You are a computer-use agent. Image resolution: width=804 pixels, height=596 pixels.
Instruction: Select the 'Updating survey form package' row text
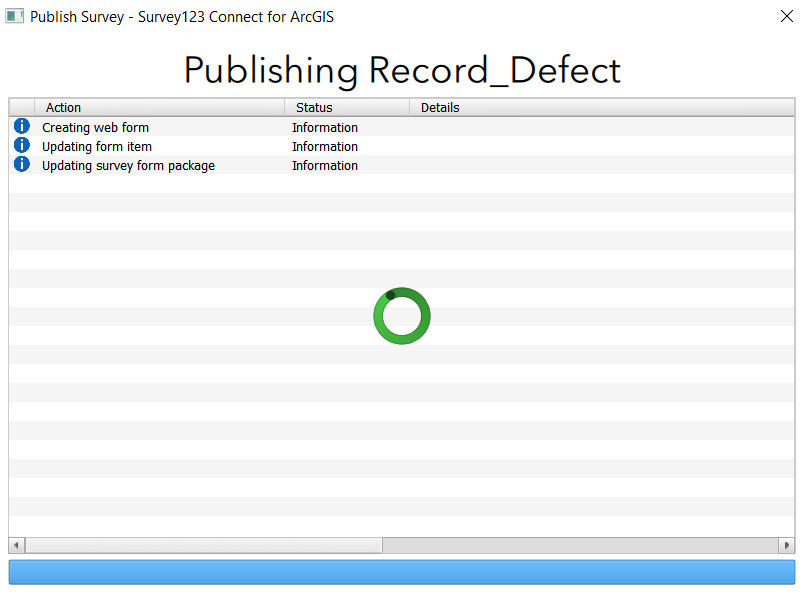tap(128, 166)
